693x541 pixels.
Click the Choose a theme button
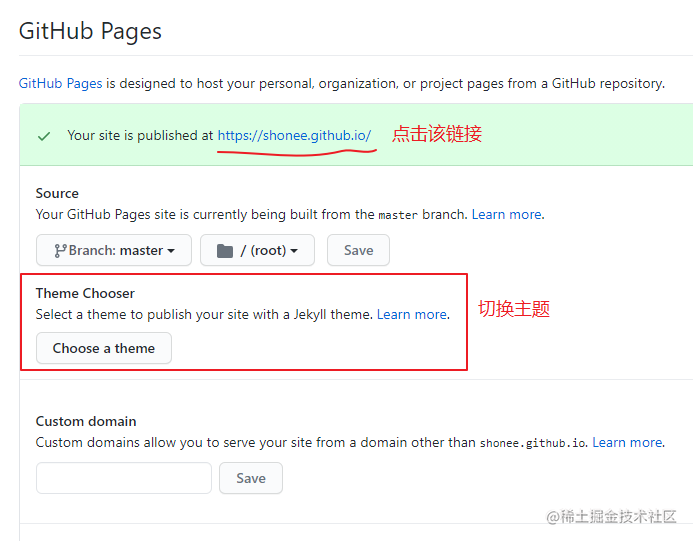pyautogui.click(x=104, y=348)
